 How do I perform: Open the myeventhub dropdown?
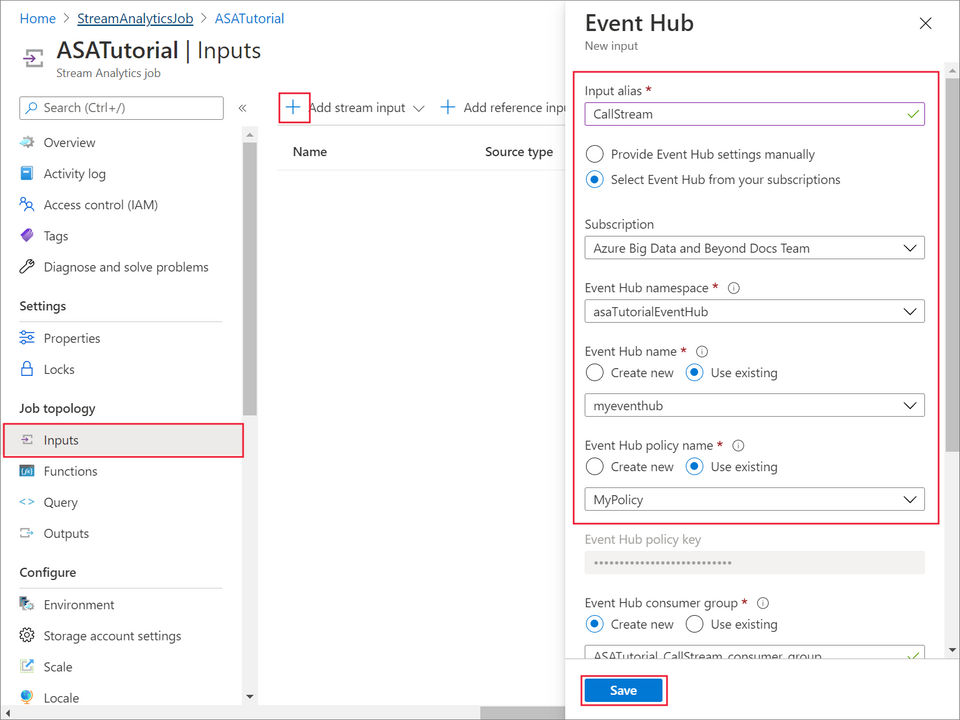pyautogui.click(x=754, y=405)
